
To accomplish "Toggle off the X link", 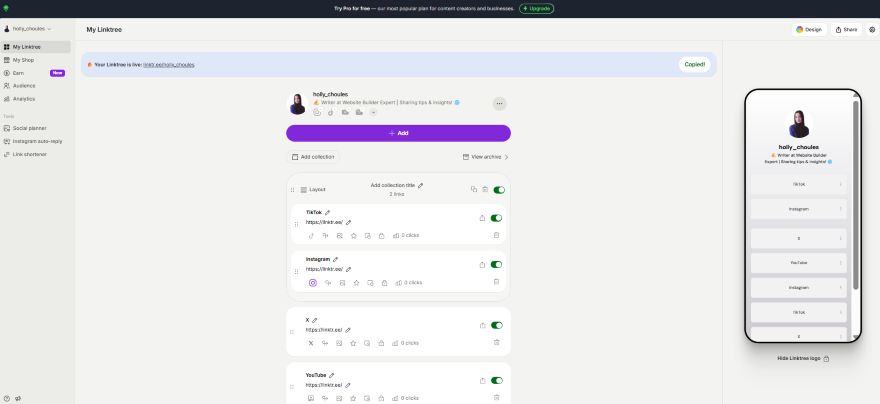I will tap(496, 325).
